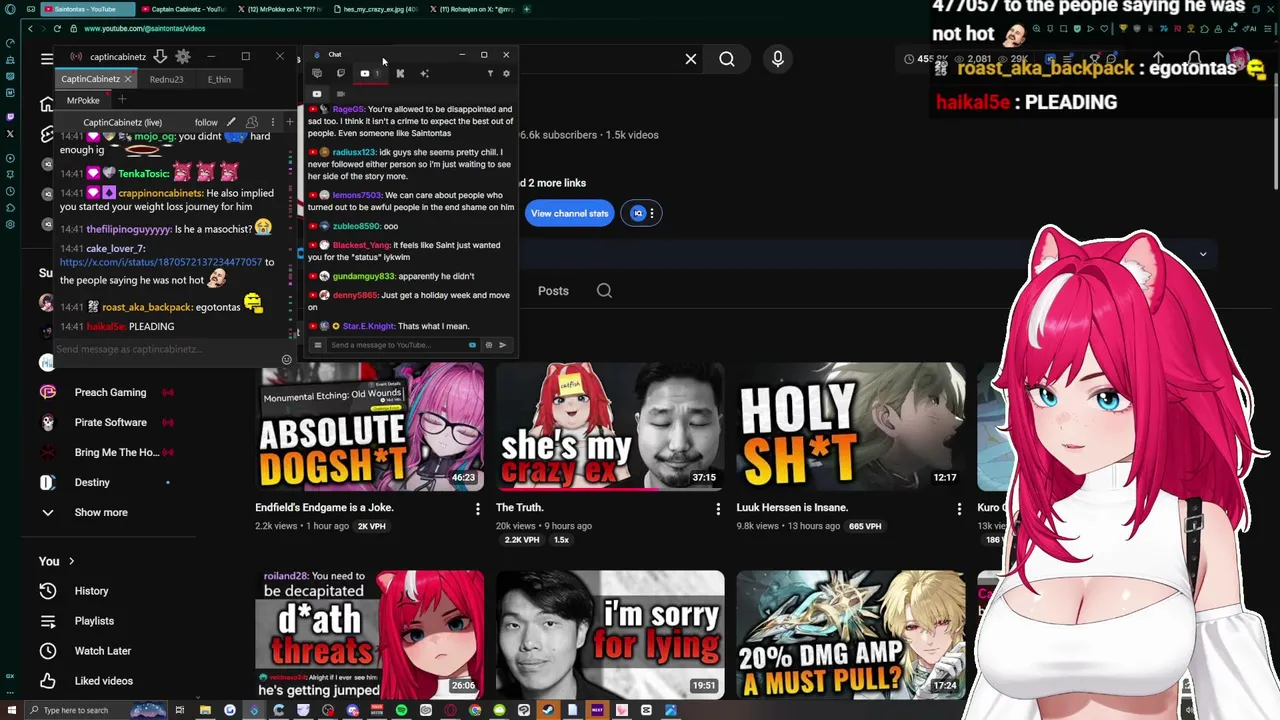The width and height of the screenshot is (1280, 720).
Task: Switch to the Rednu23 chat tab
Action: coord(166,79)
